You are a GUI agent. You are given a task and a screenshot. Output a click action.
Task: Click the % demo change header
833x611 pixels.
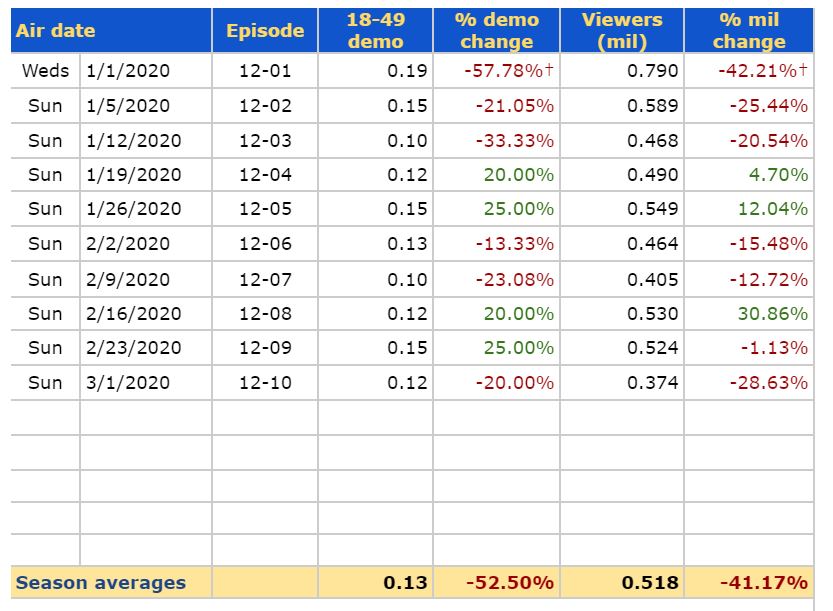click(496, 30)
